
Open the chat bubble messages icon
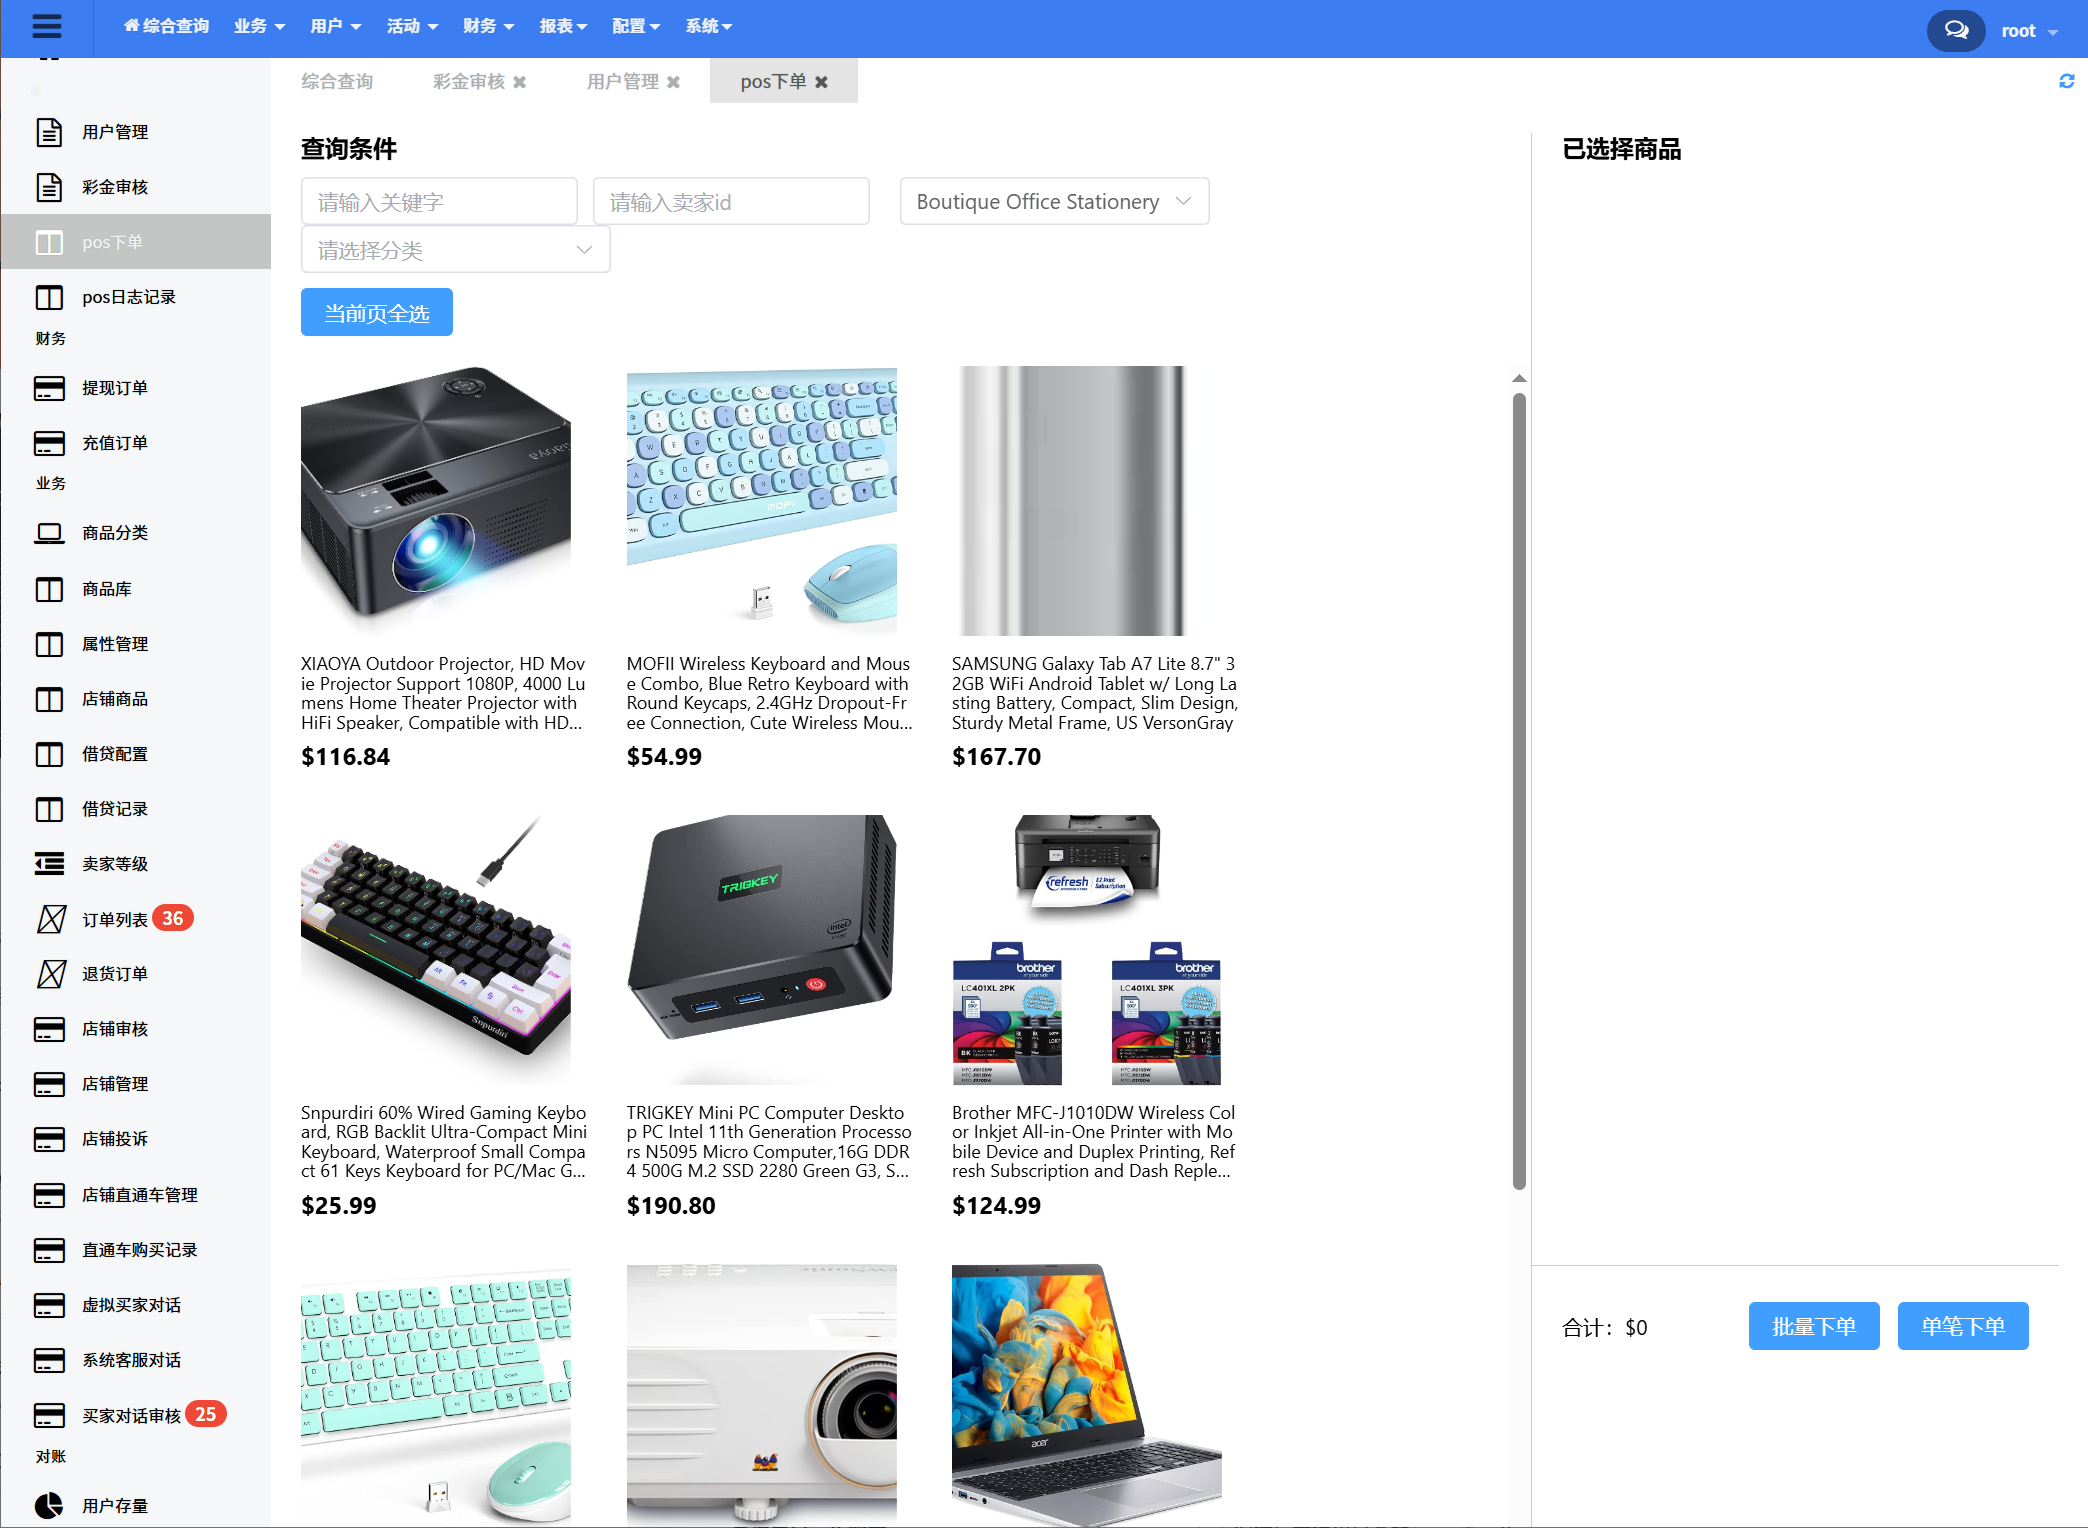pos(1956,31)
